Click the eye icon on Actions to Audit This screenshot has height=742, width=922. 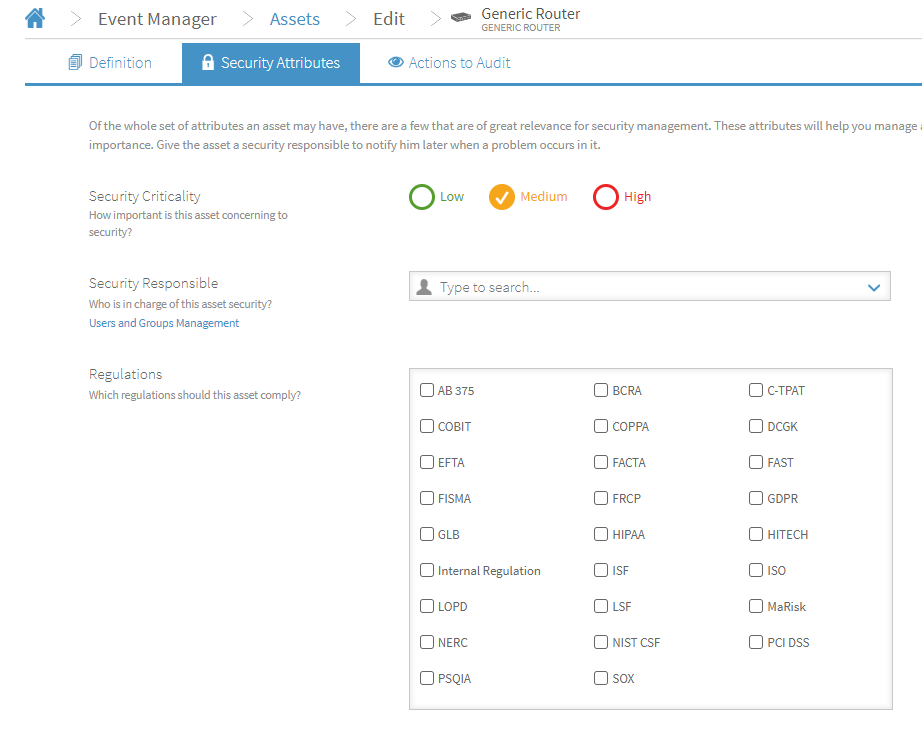tap(395, 63)
